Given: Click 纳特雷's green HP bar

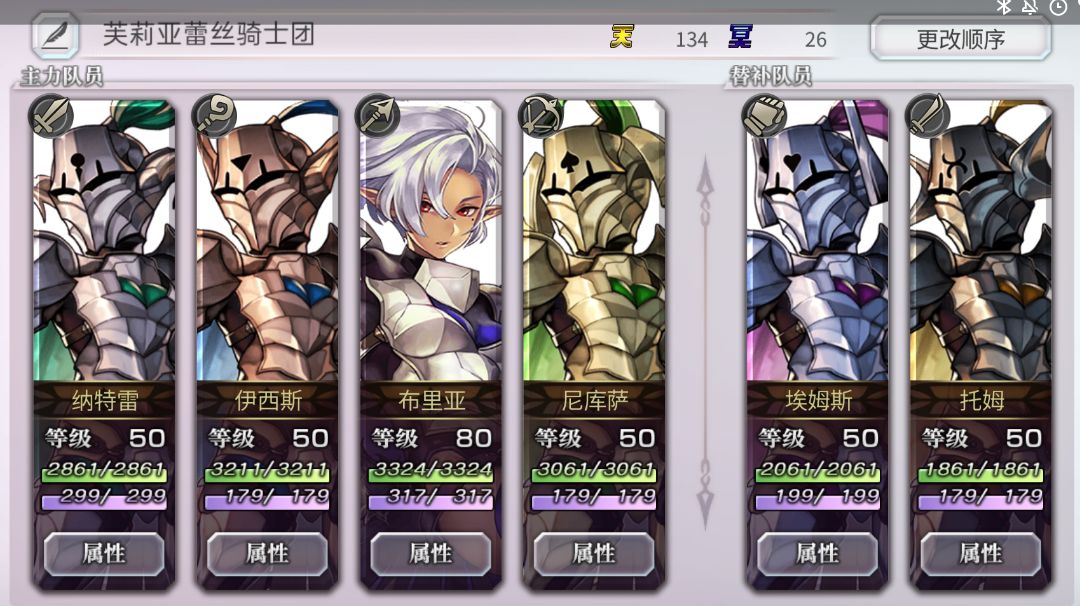Looking at the screenshot, I should pyautogui.click(x=104, y=470).
